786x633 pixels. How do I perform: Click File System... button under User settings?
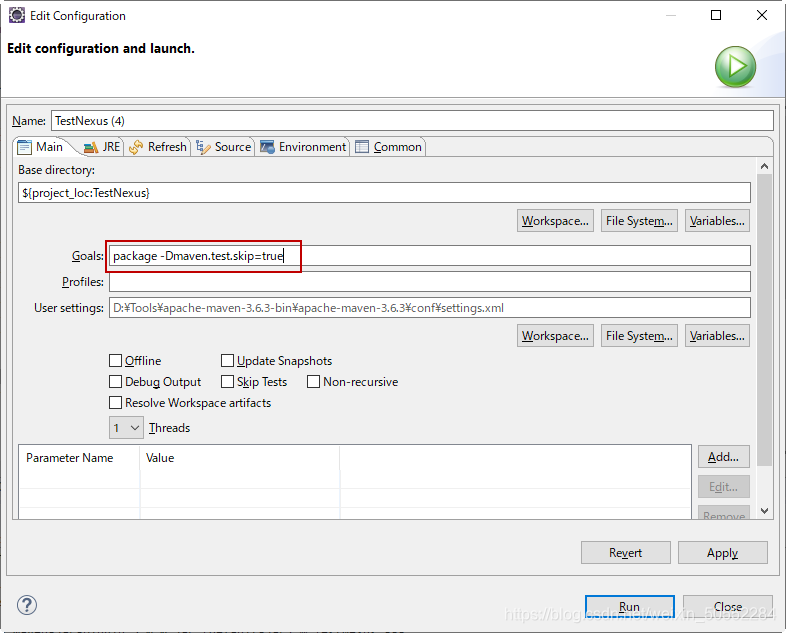(x=639, y=335)
